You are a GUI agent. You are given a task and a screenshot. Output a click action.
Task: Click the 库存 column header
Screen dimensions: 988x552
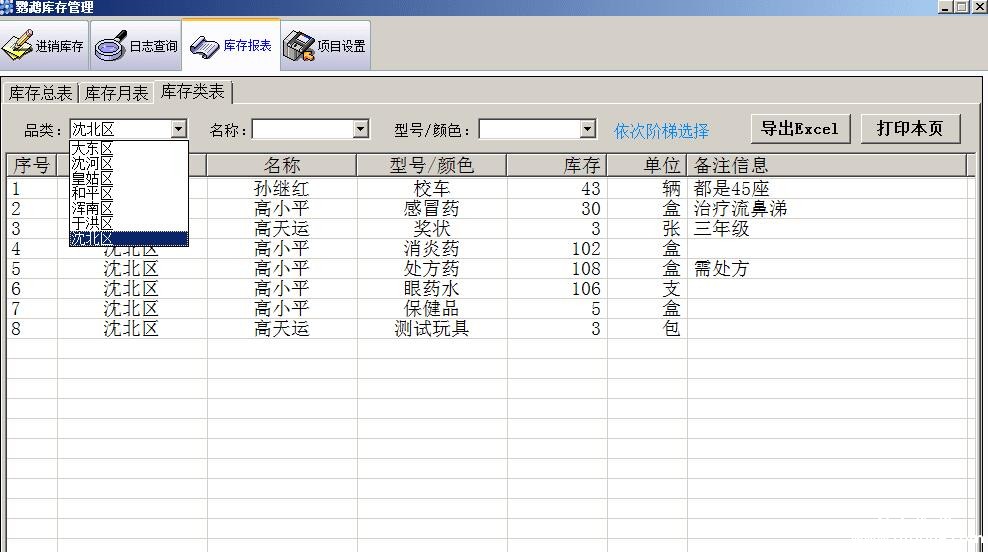click(557, 165)
